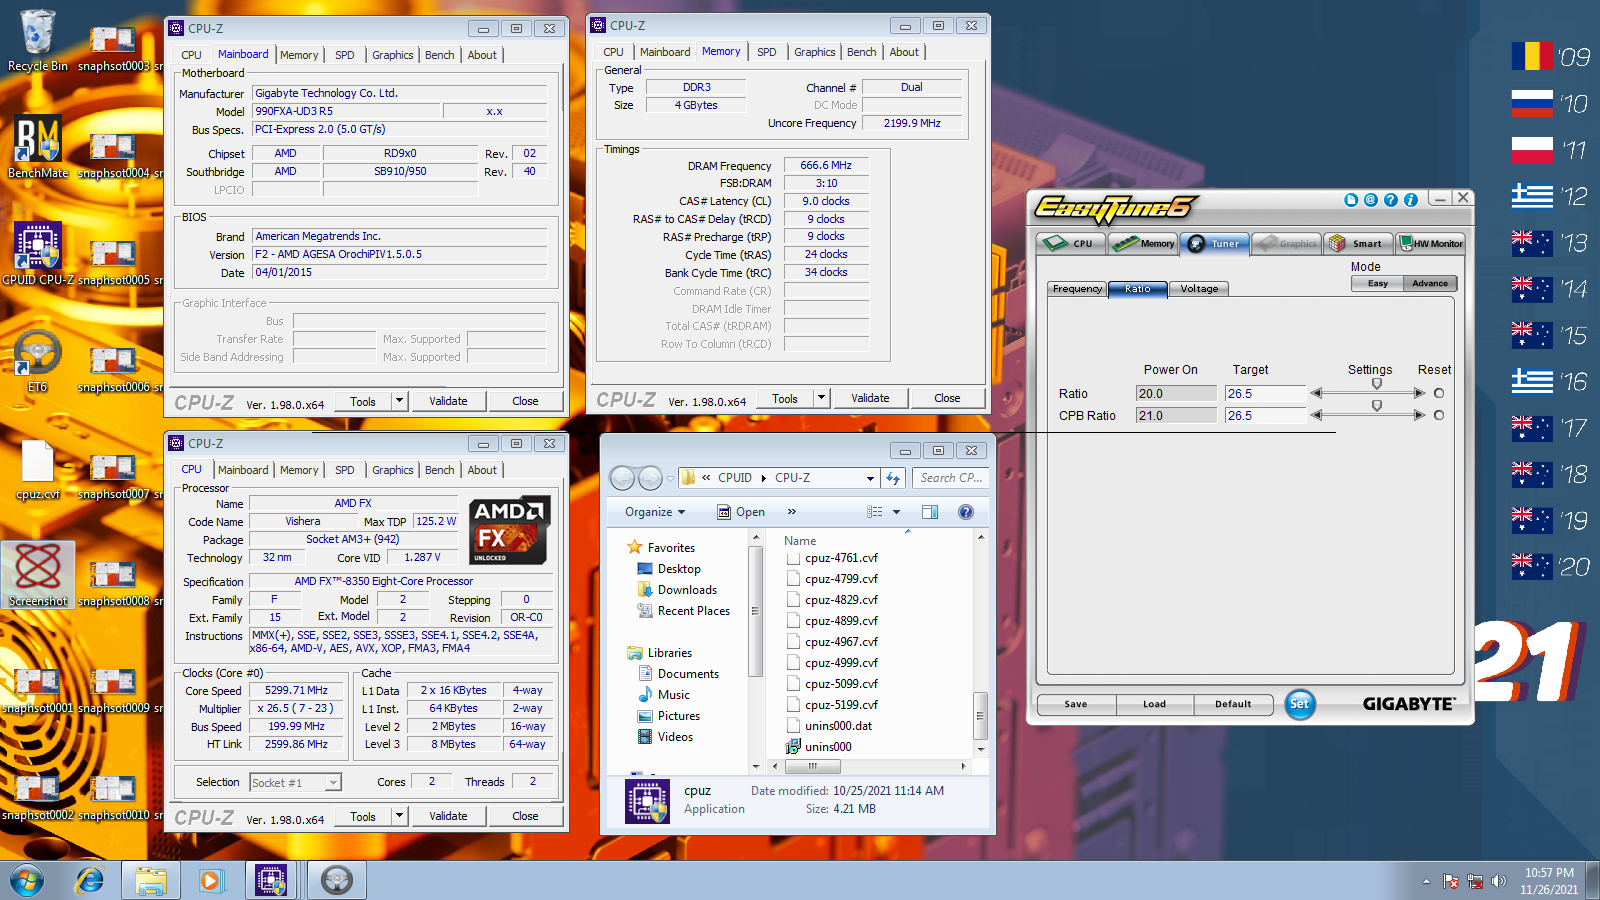Viewport: 1600px width, 900px height.
Task: Open Tools dropdown arrow in Memory CPU-Z window
Action: pos(821,398)
